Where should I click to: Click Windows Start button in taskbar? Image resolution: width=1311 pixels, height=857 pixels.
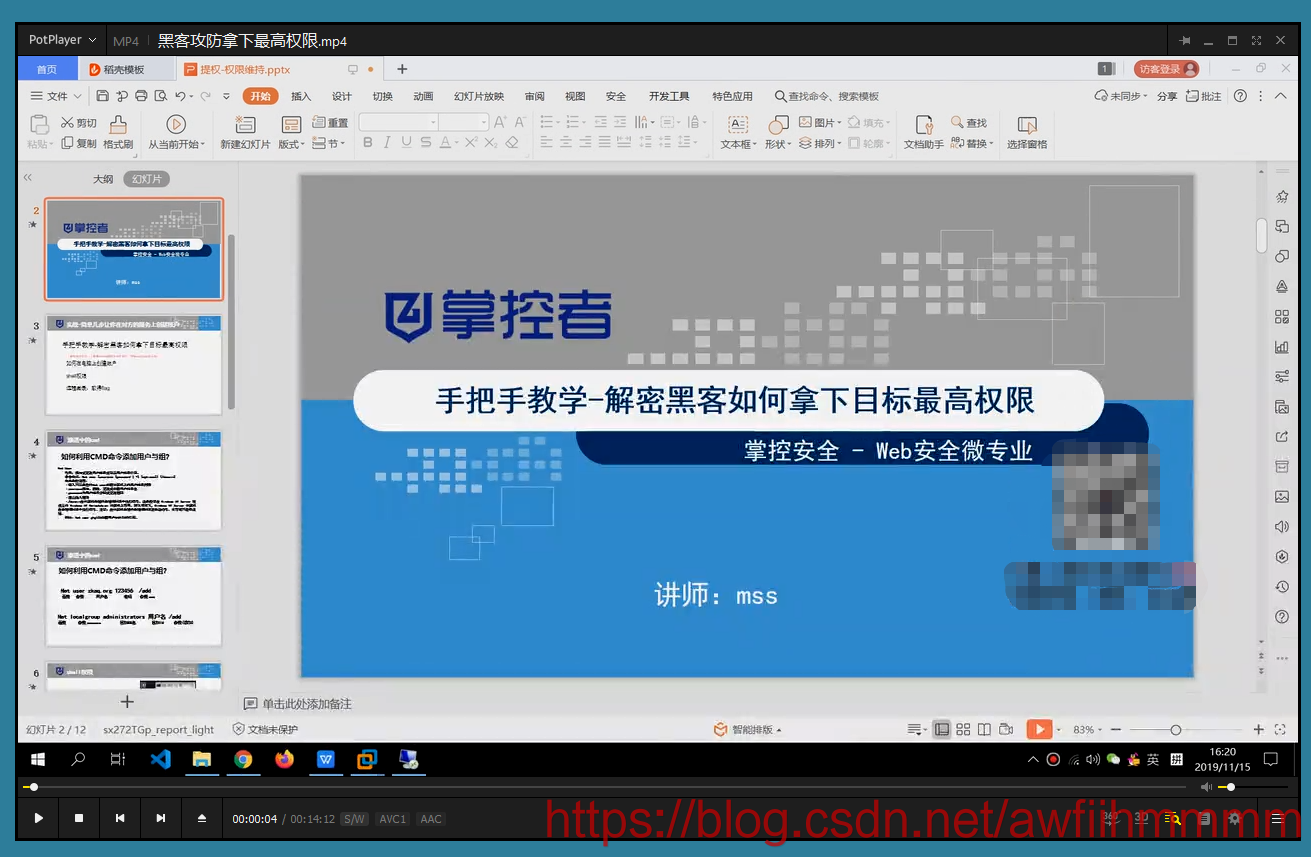click(x=37, y=760)
